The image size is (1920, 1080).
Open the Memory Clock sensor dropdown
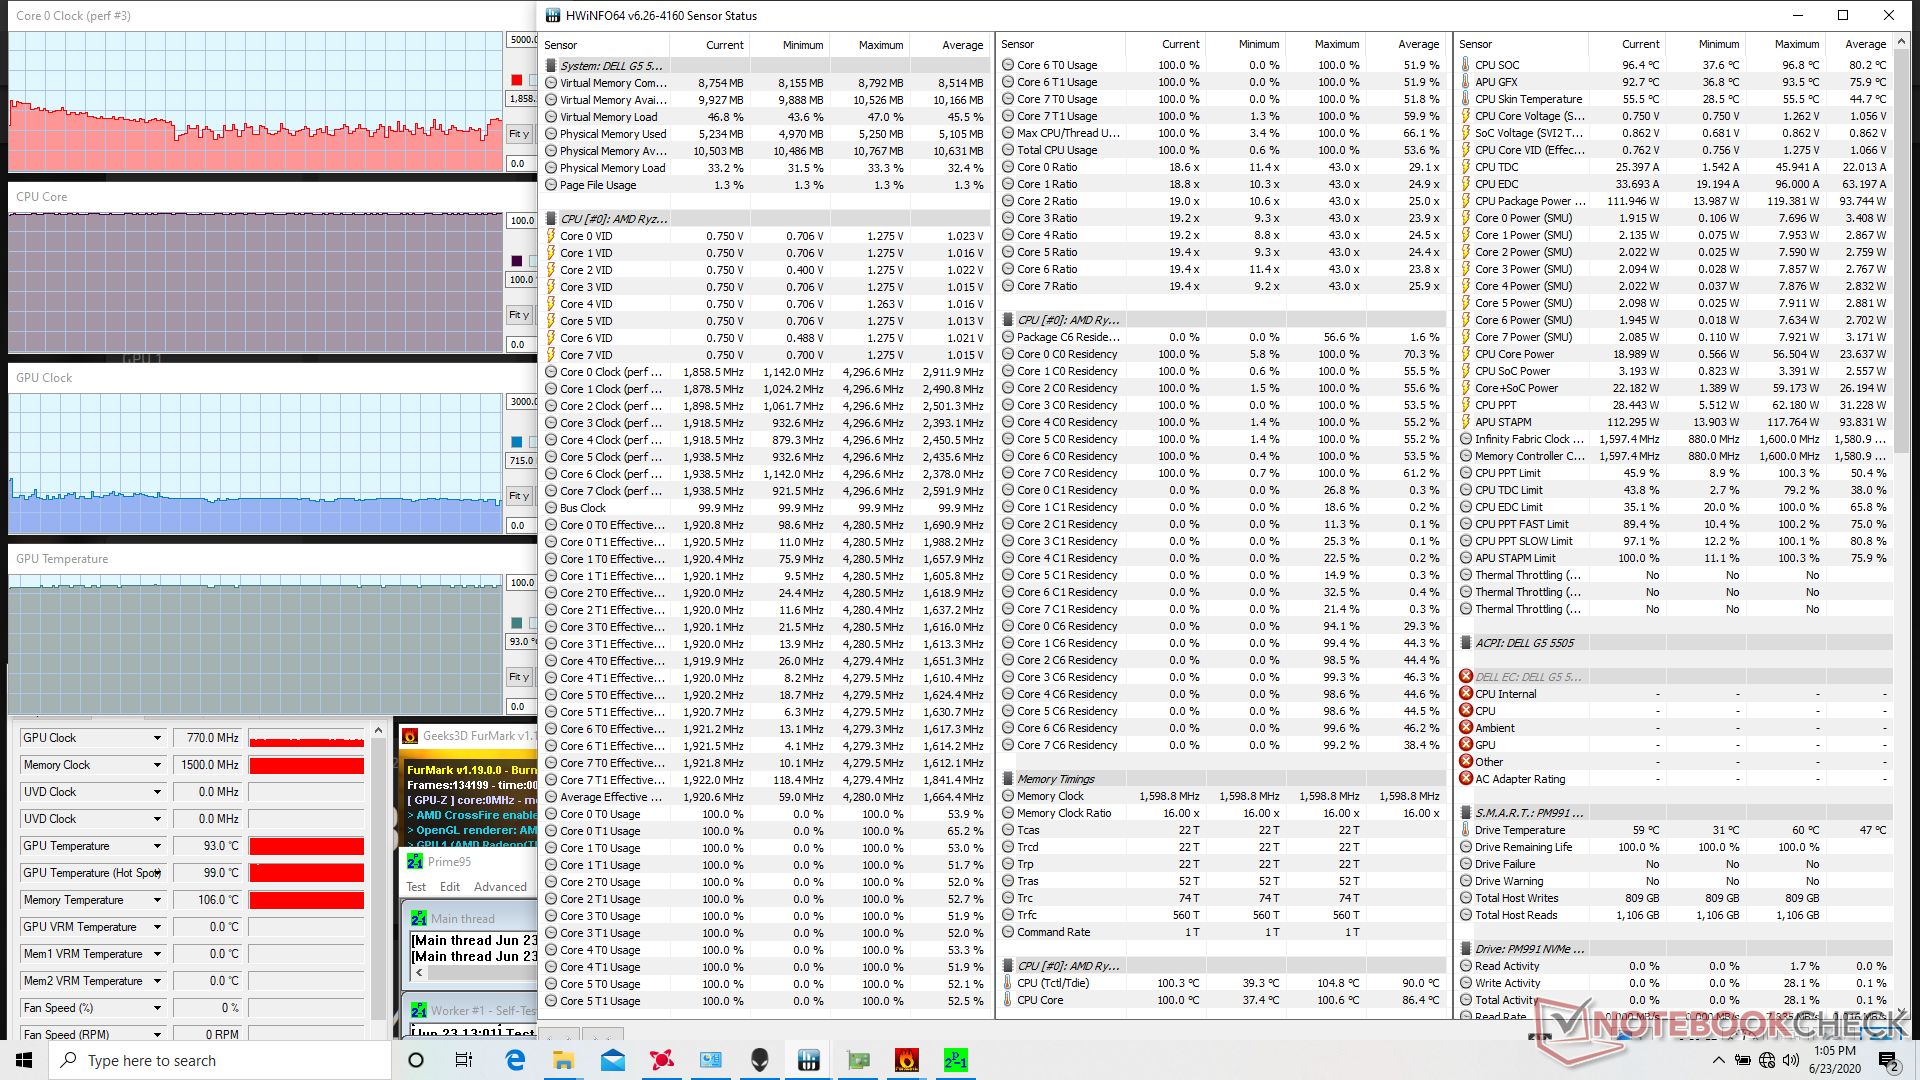tap(157, 765)
